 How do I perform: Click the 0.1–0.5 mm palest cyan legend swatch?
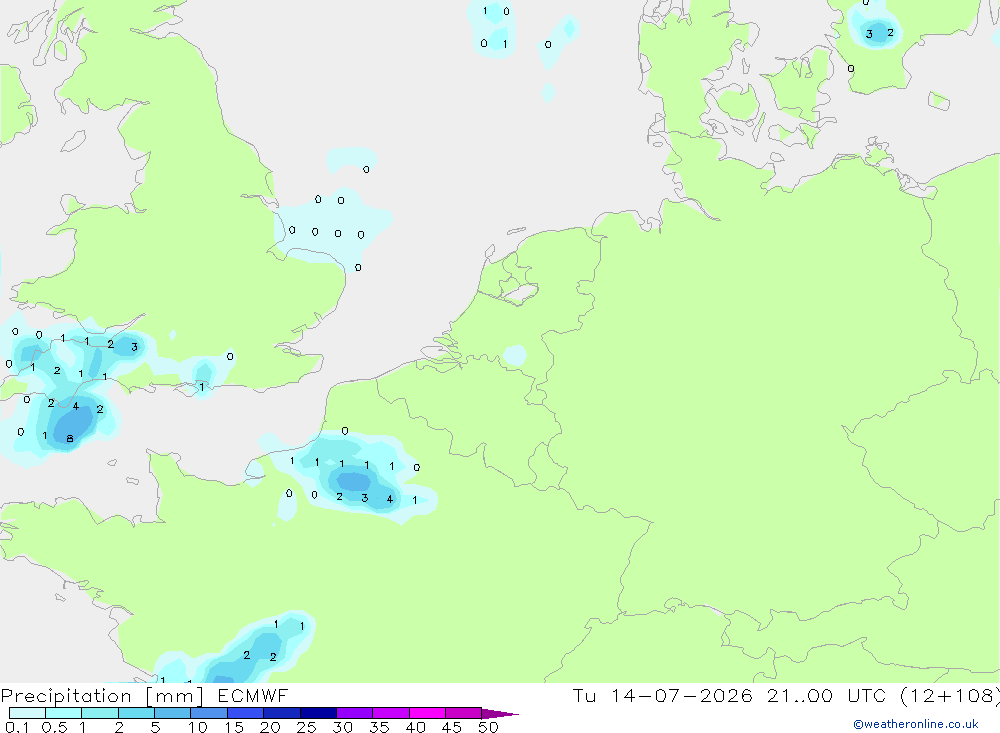pos(27,713)
